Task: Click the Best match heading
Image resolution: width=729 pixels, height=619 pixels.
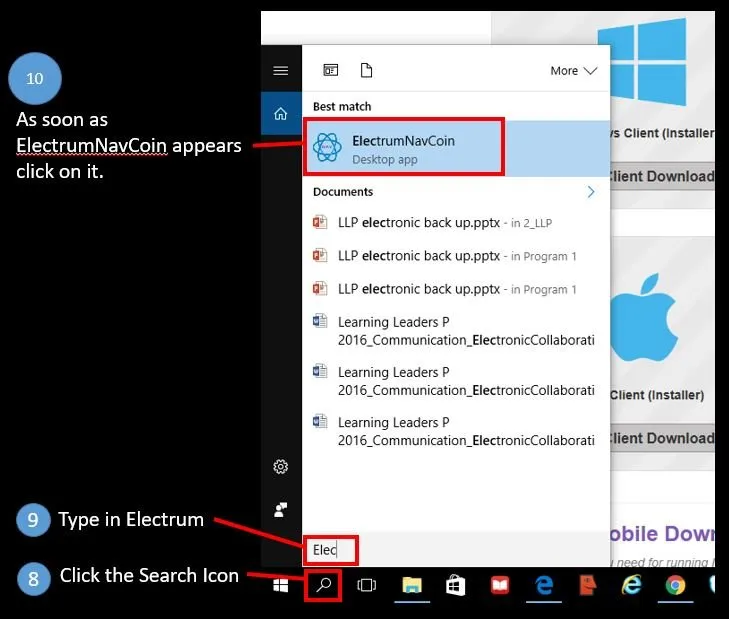Action: (342, 106)
